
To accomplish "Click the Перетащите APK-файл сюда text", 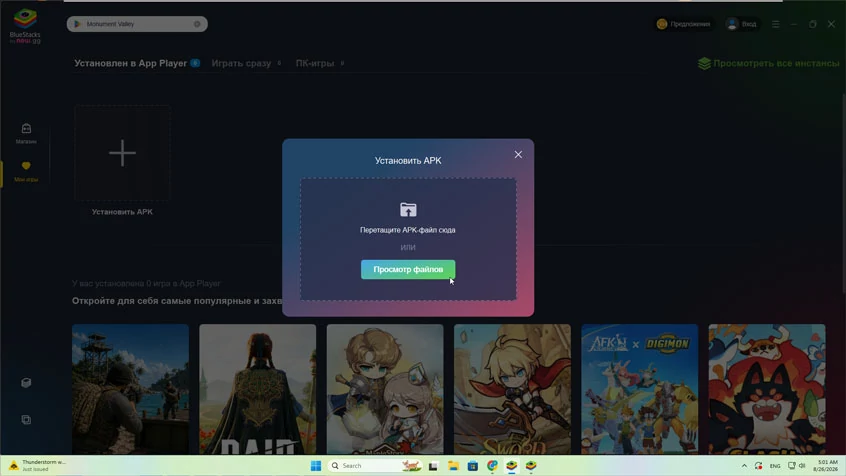I will (408, 230).
